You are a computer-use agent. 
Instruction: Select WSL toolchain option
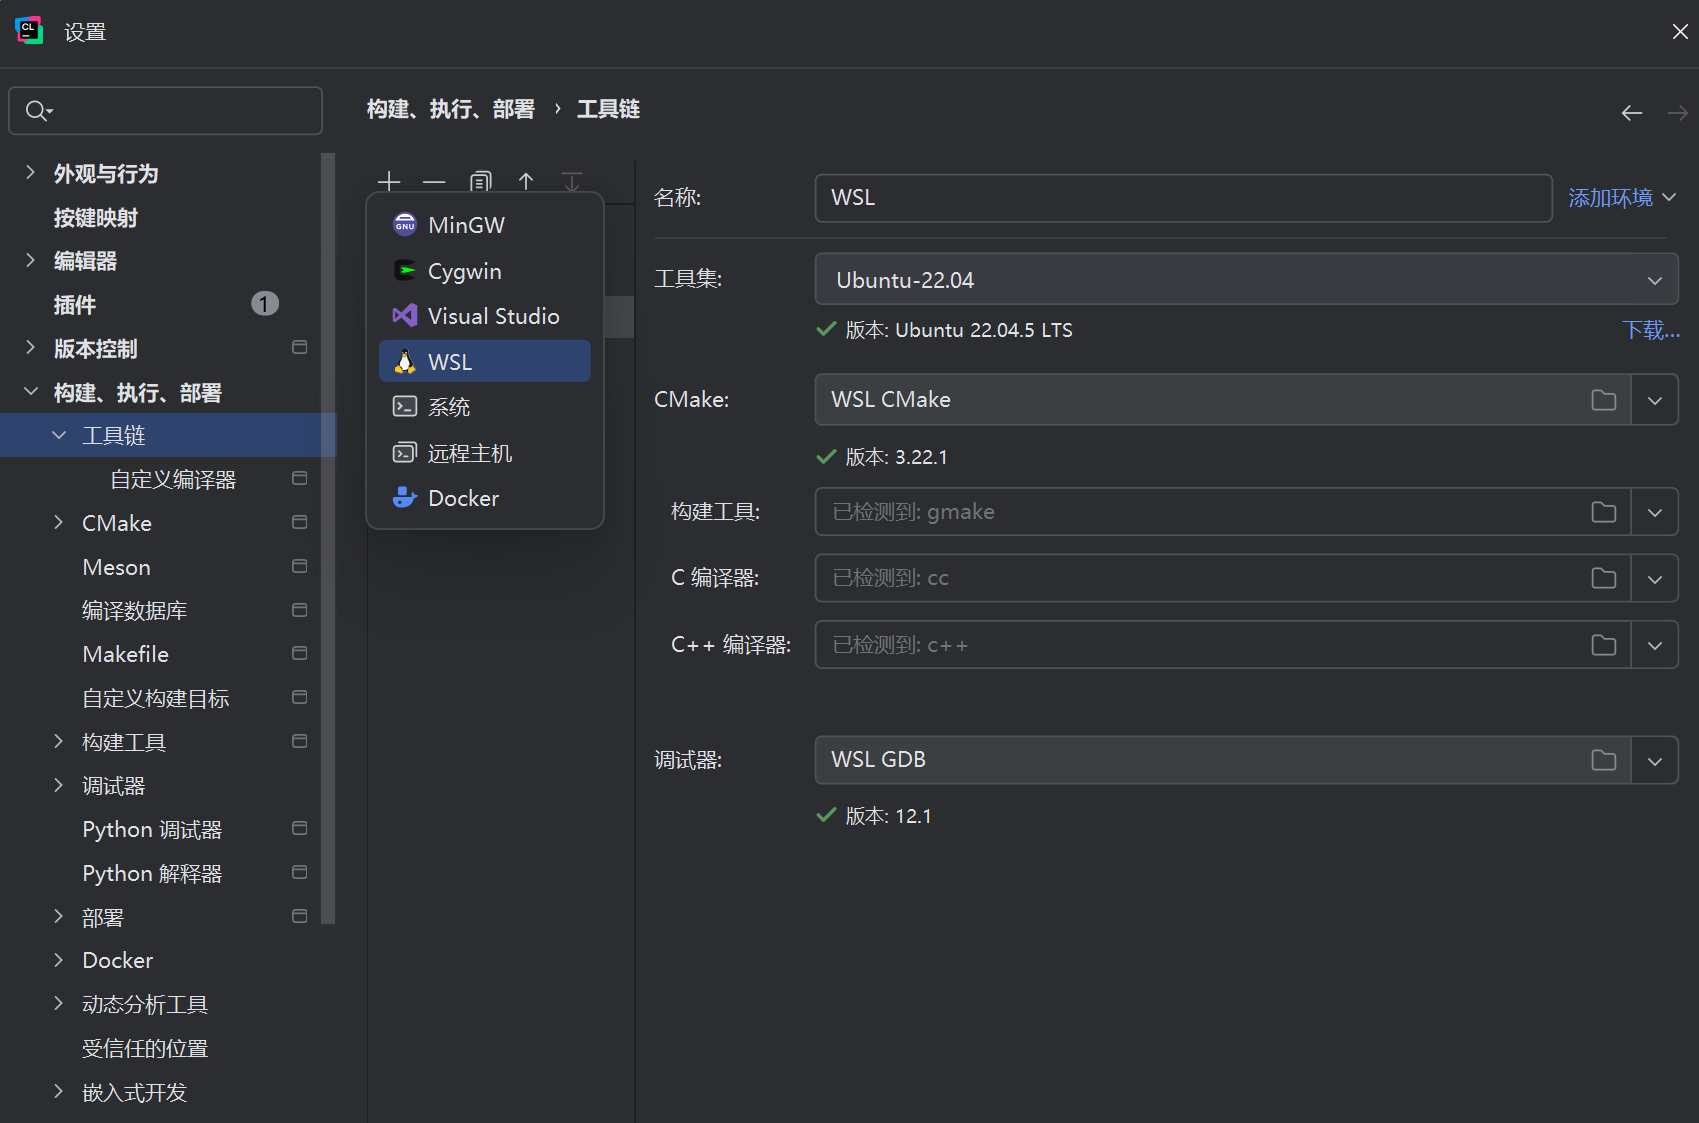click(x=485, y=361)
